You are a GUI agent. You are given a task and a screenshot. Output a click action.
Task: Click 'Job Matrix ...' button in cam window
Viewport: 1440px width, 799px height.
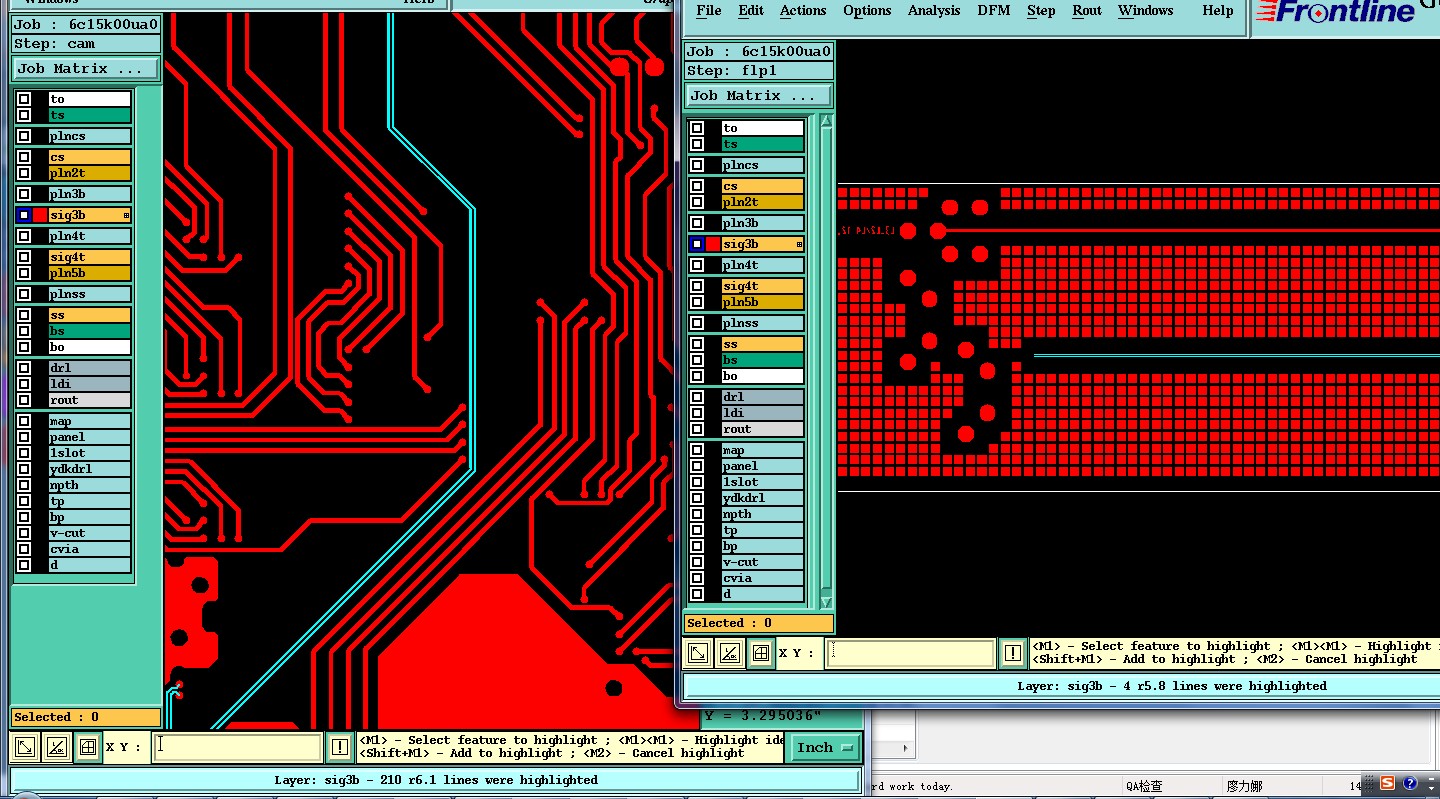86,69
